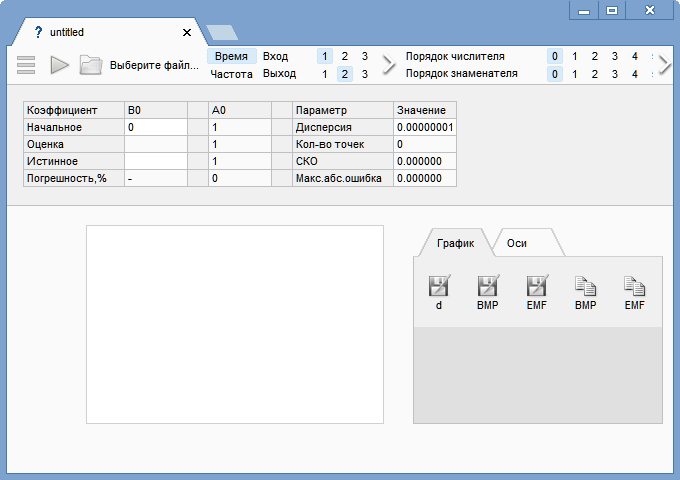Click the 'Макс.абс.ошибка' value cell

pyautogui.click(x=425, y=178)
